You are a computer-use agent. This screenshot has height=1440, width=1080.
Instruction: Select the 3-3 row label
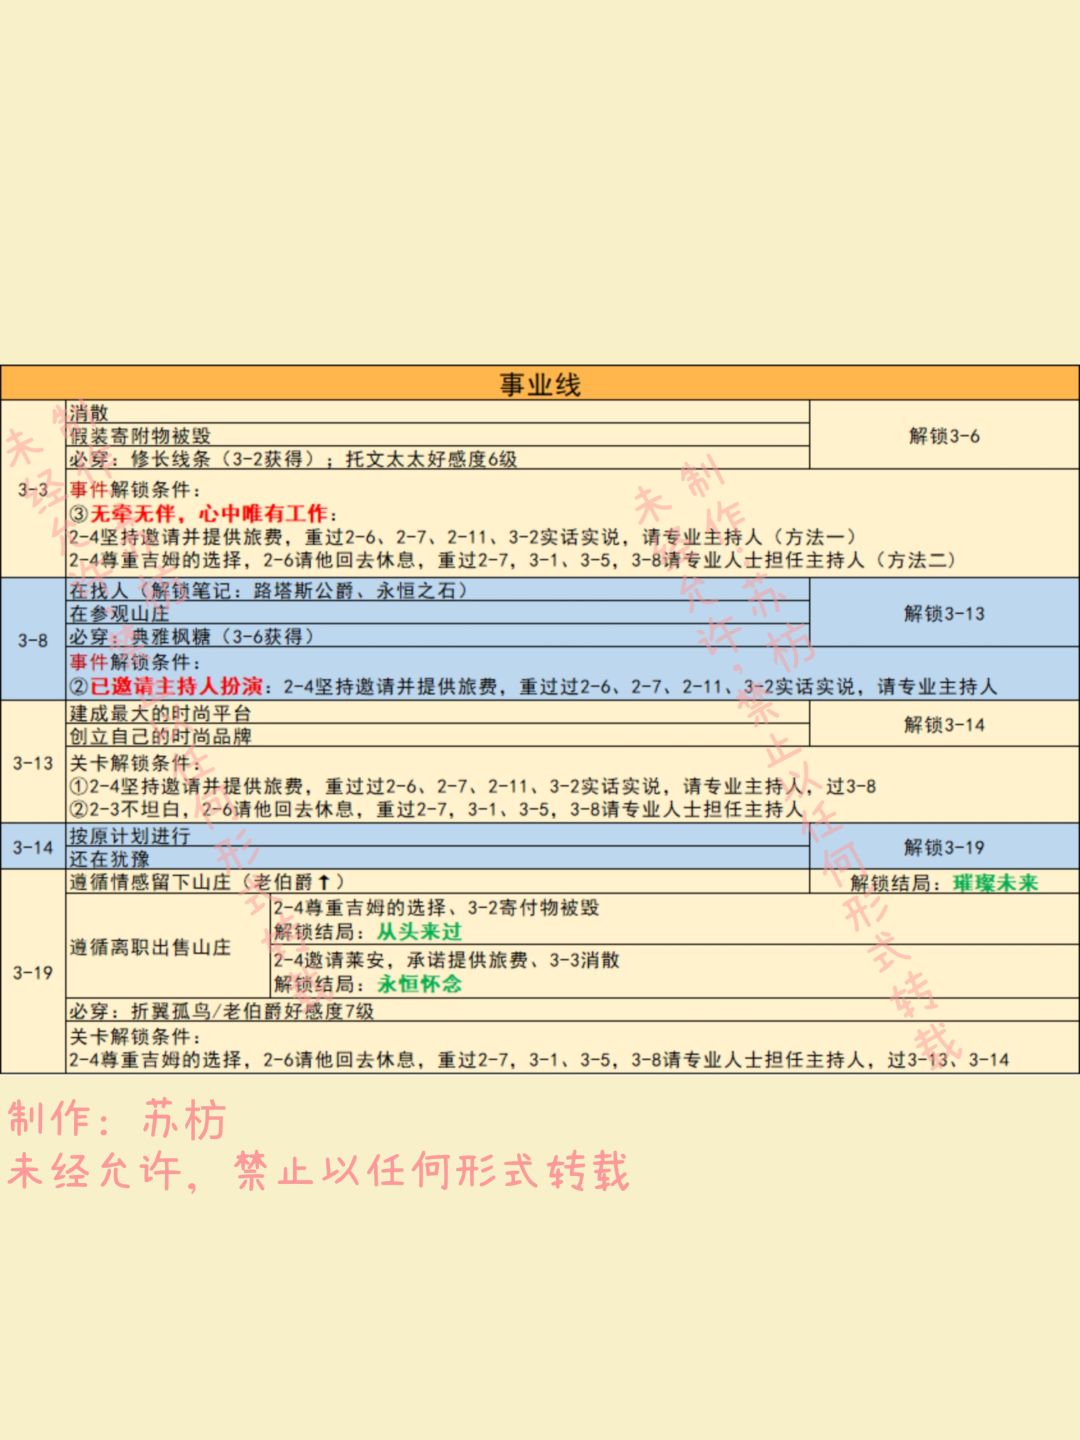point(33,490)
